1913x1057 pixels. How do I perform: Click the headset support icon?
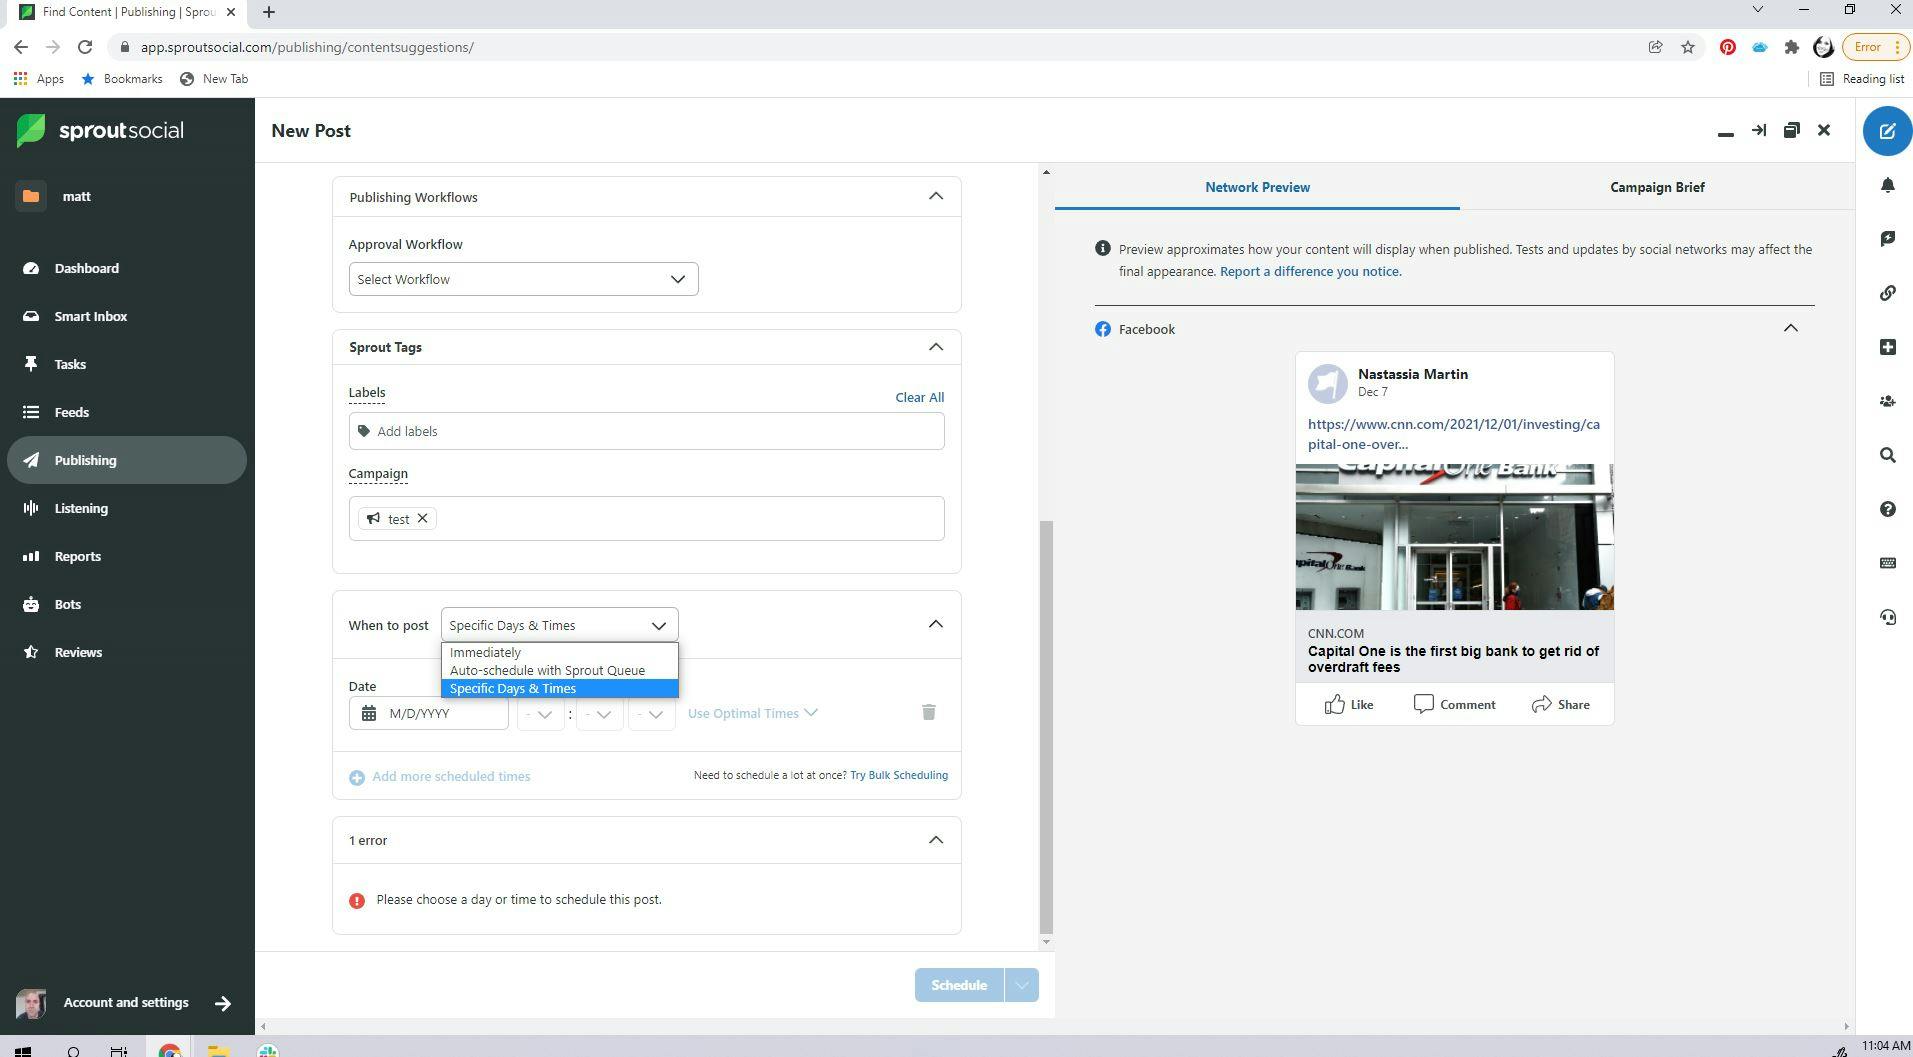tap(1887, 617)
